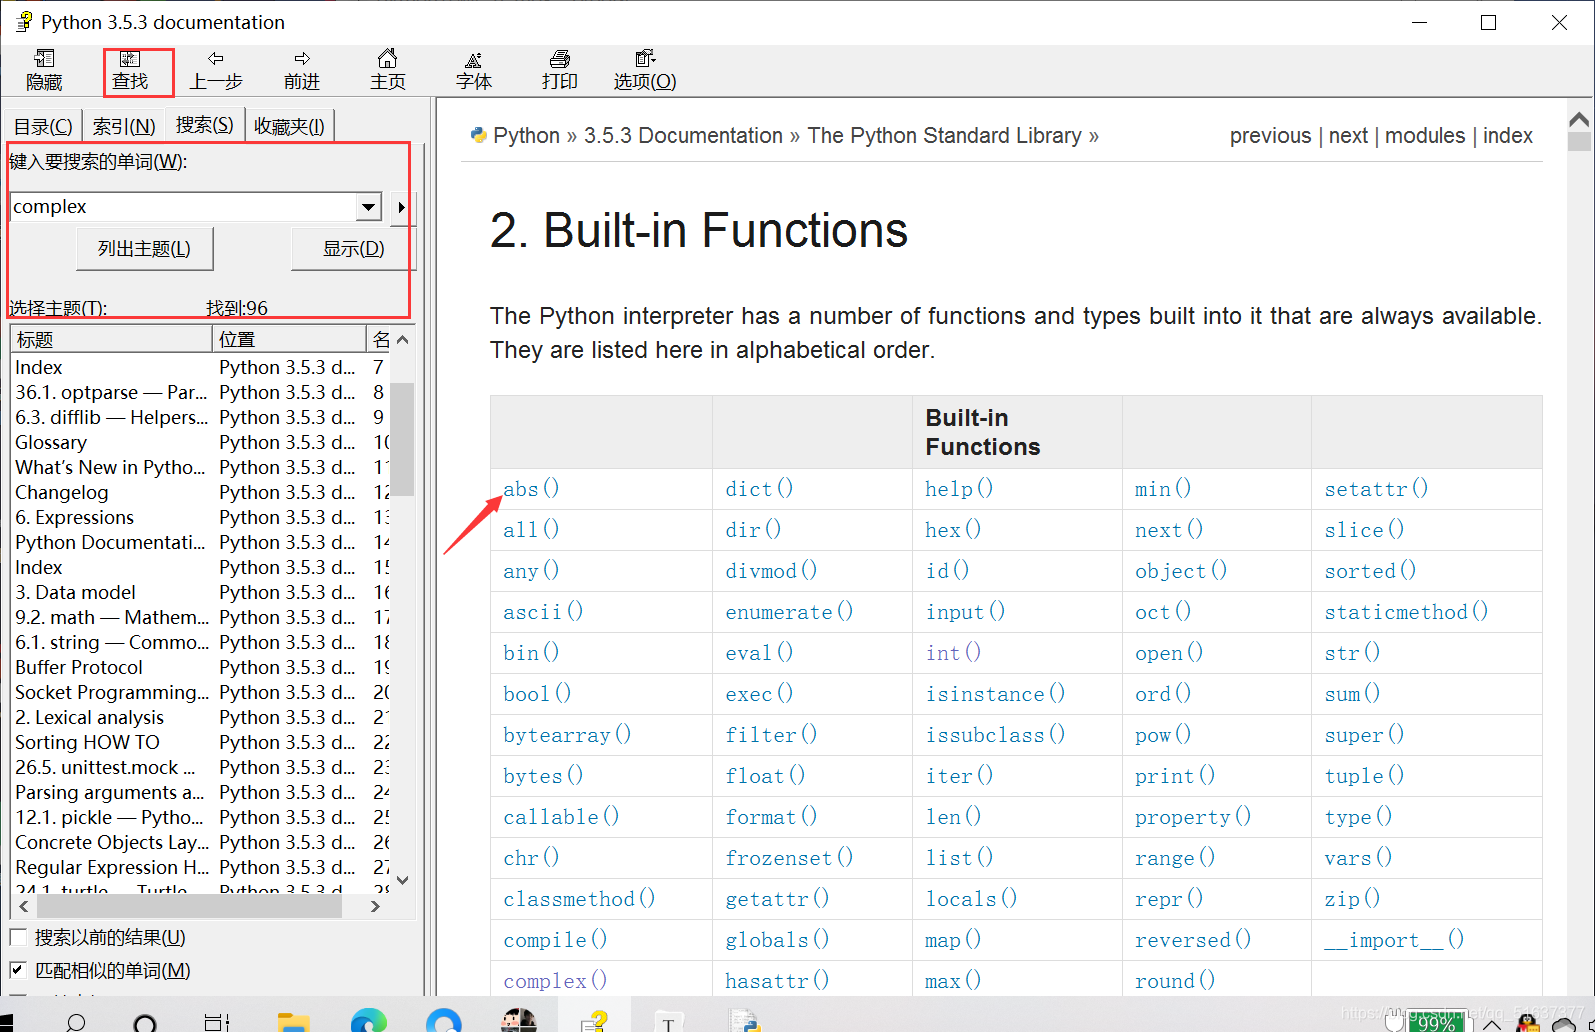Select '36.1. optparse' search result
1595x1032 pixels.
(x=111, y=392)
